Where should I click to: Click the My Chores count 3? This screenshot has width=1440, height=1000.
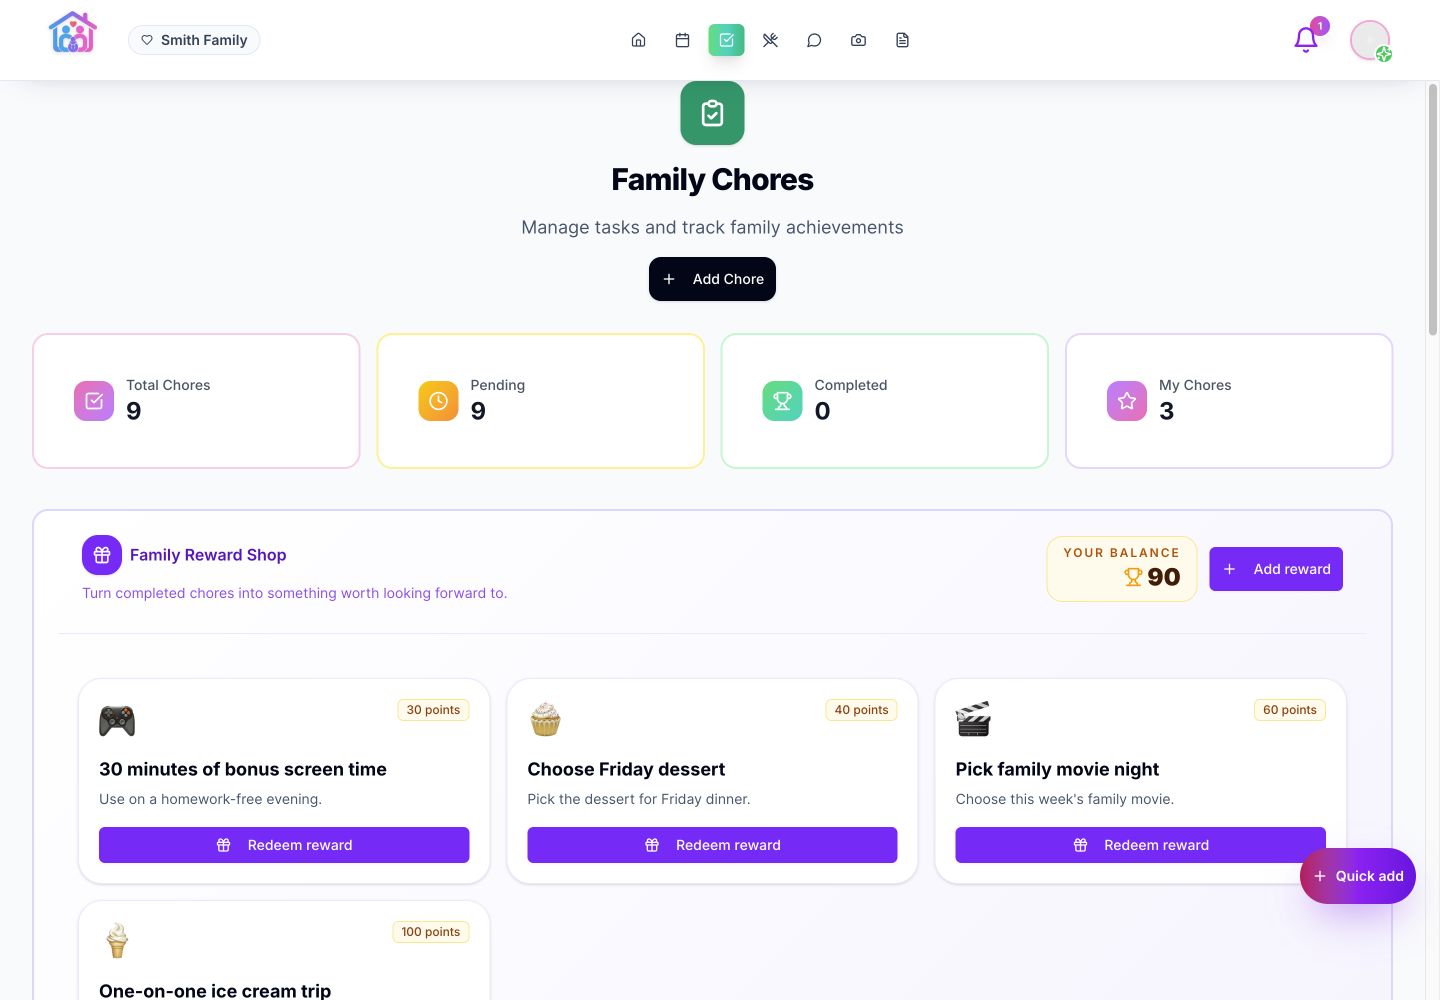pyautogui.click(x=1166, y=411)
